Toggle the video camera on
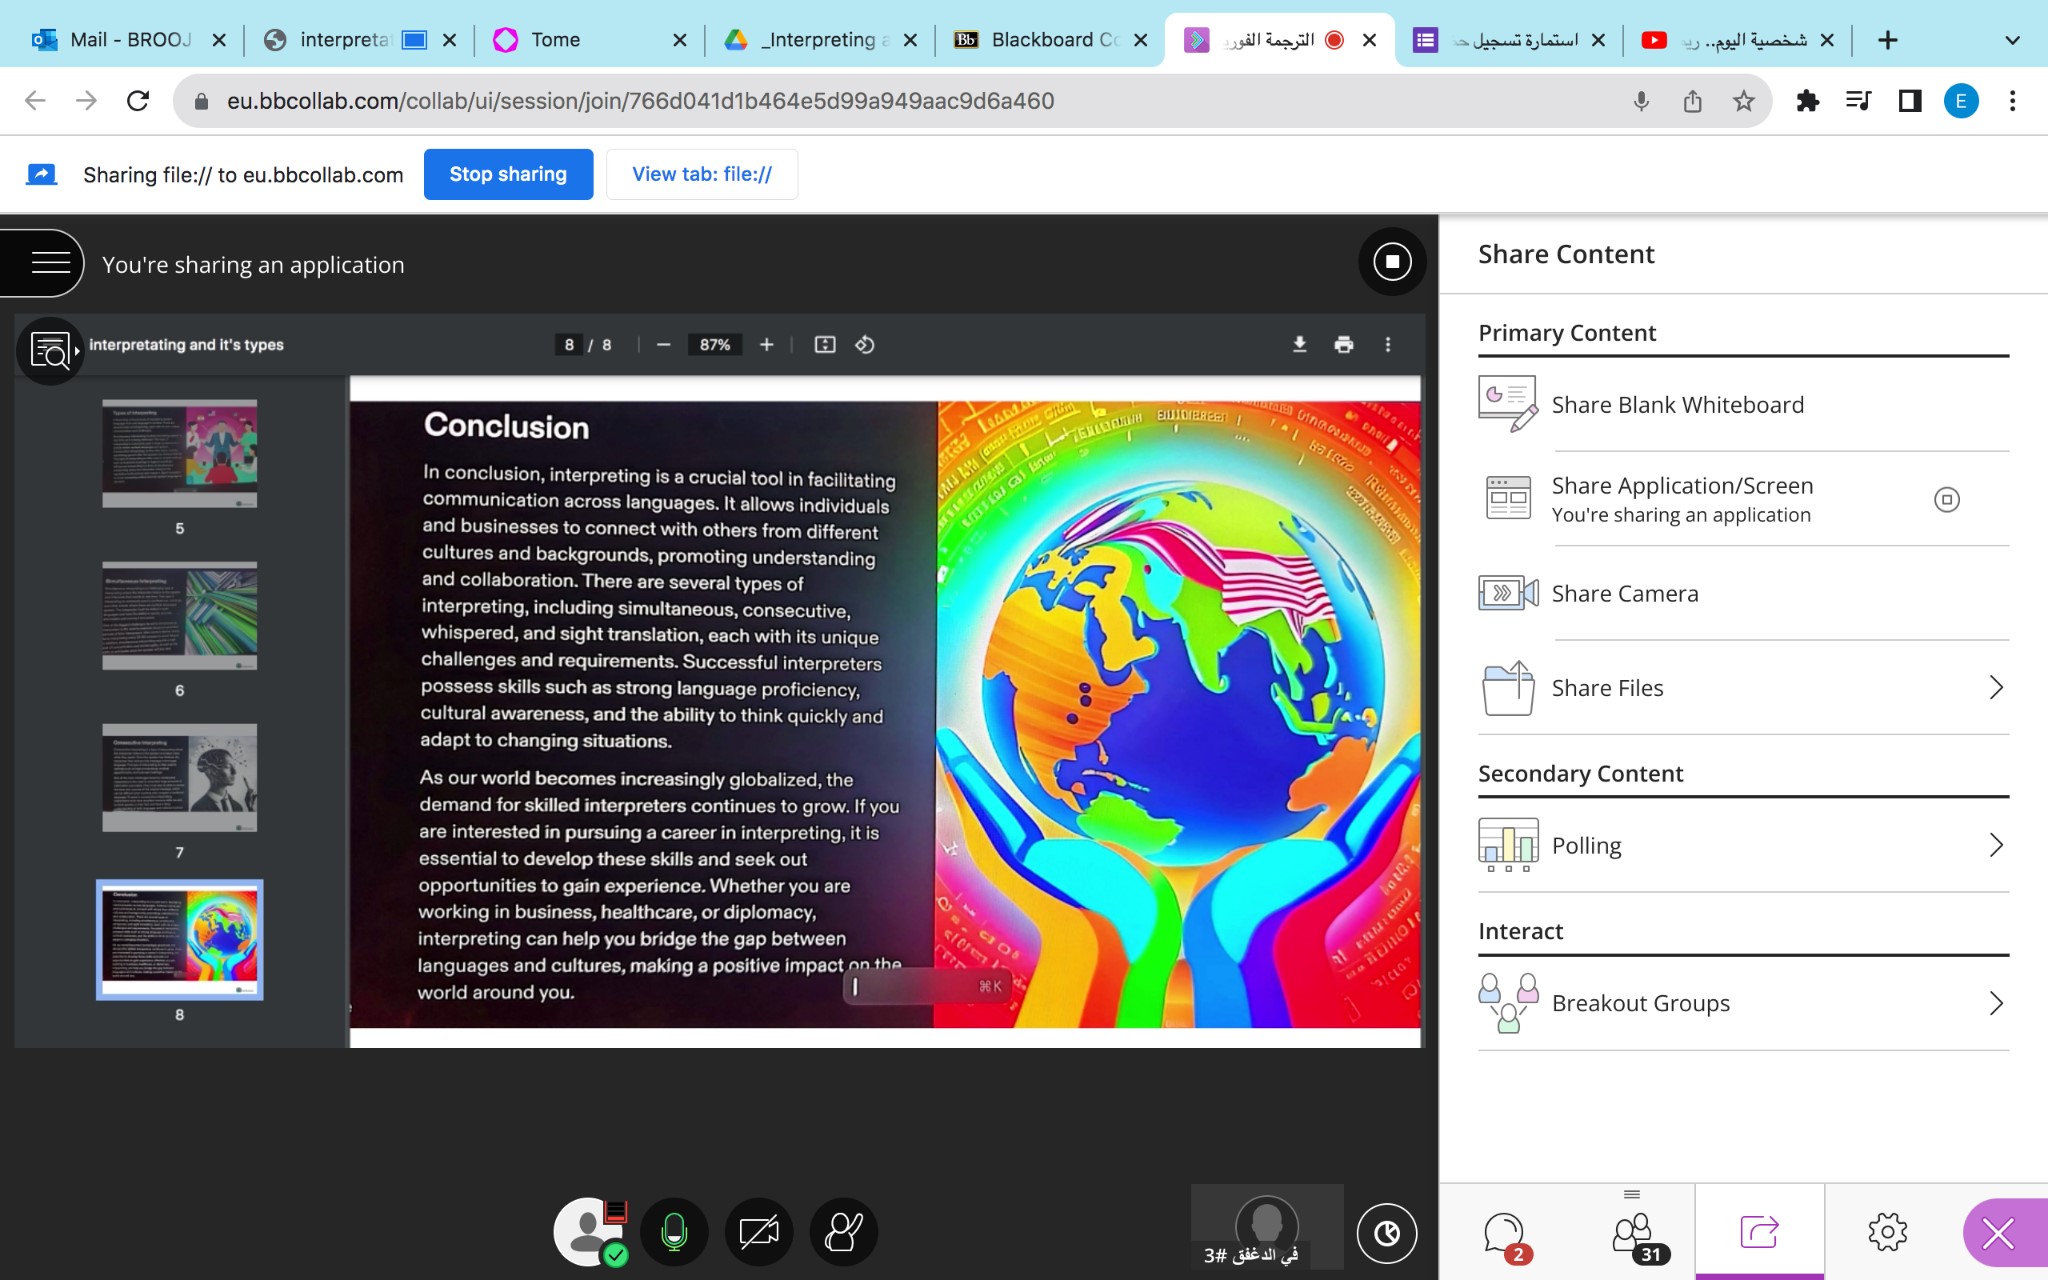 coord(759,1232)
